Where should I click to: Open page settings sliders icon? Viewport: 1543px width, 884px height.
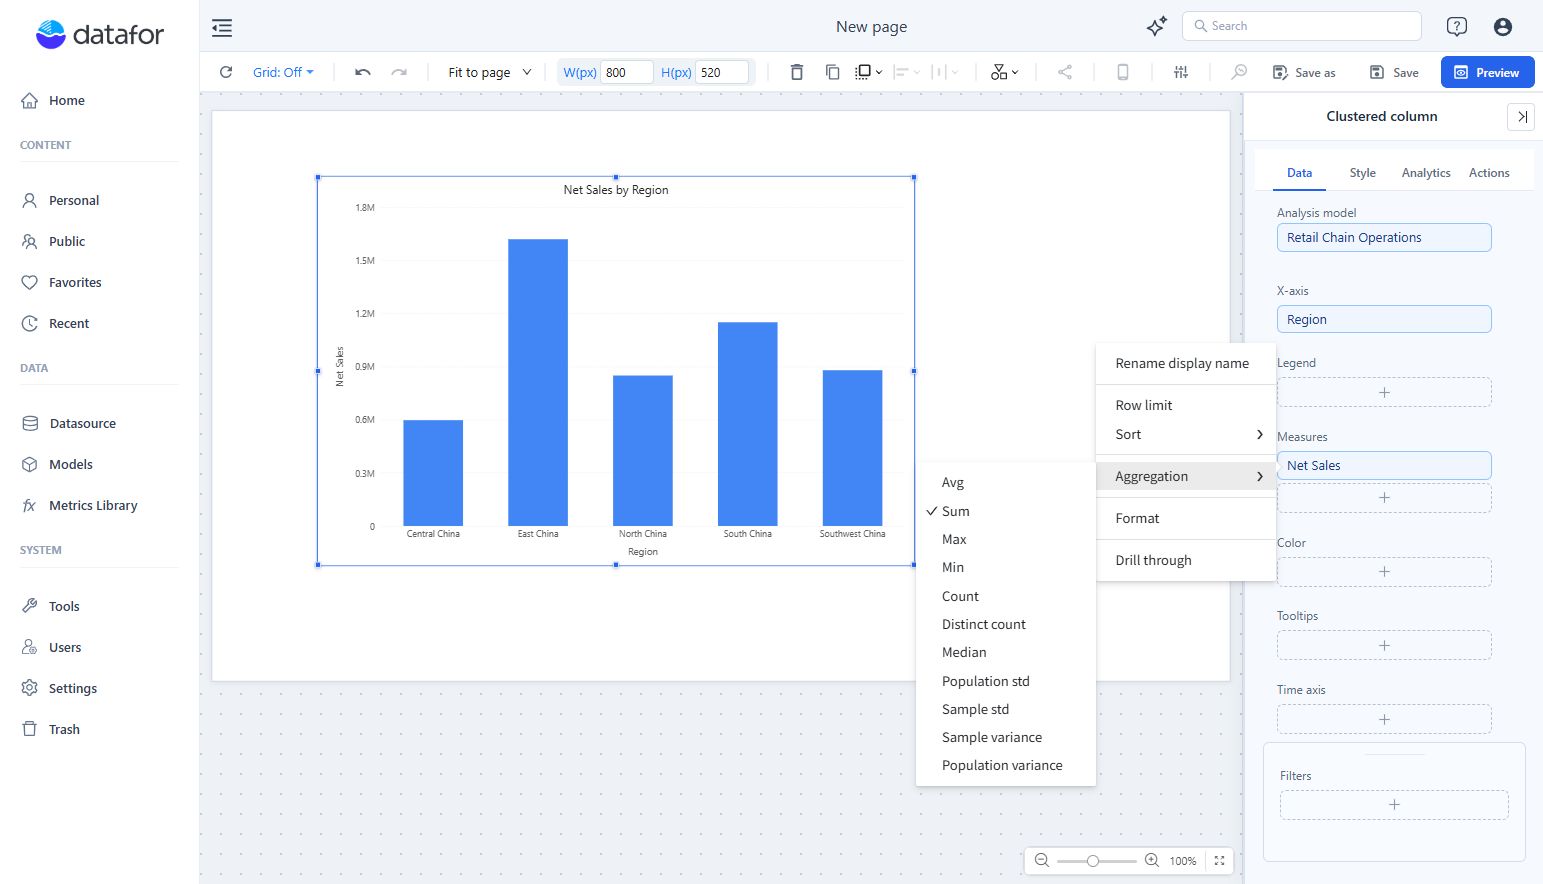click(1181, 72)
